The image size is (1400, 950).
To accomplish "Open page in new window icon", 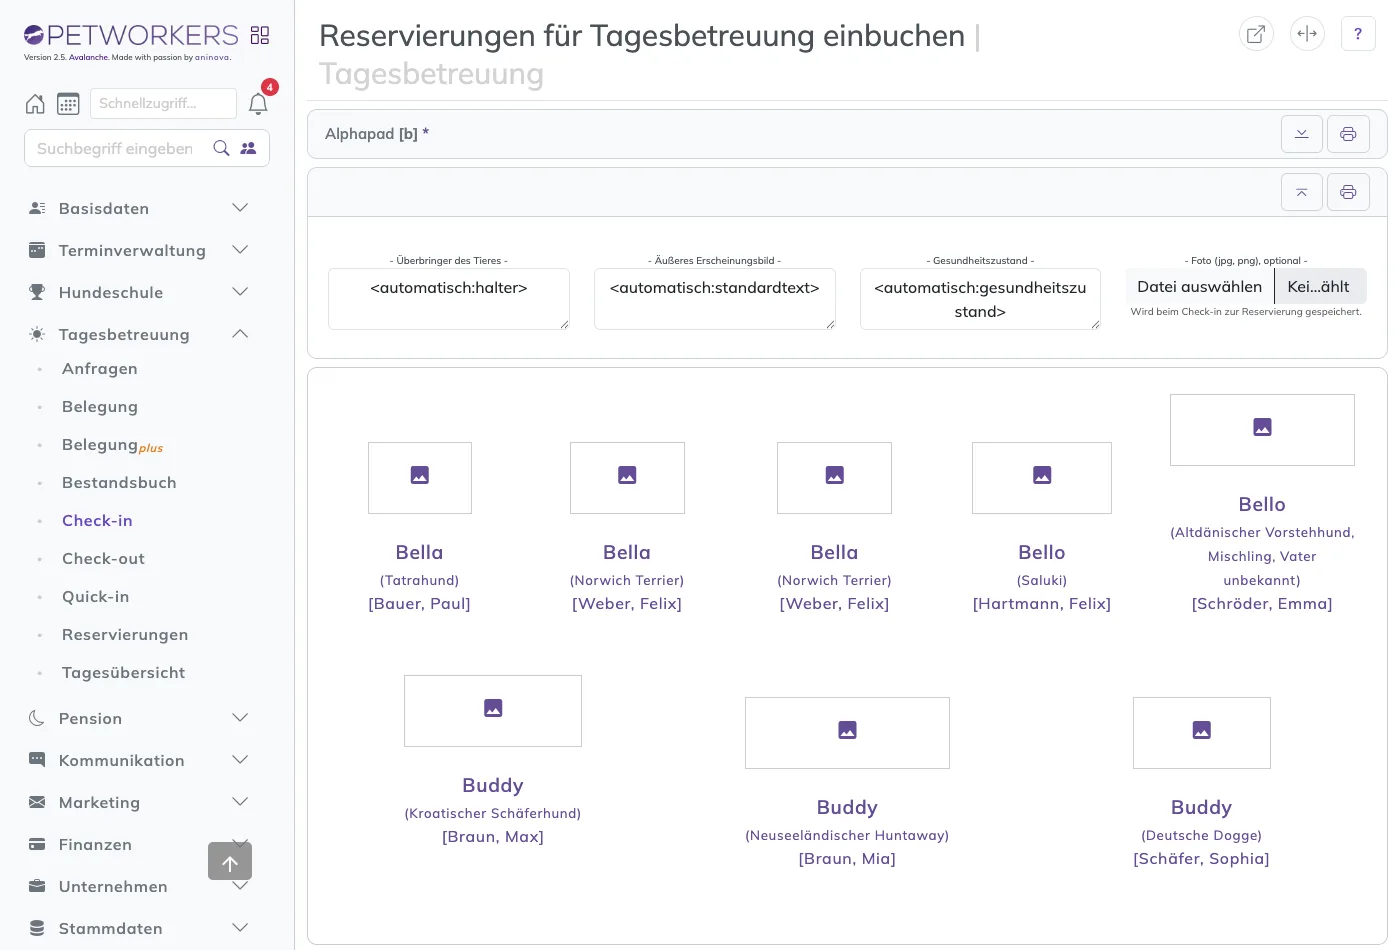I will pos(1256,33).
